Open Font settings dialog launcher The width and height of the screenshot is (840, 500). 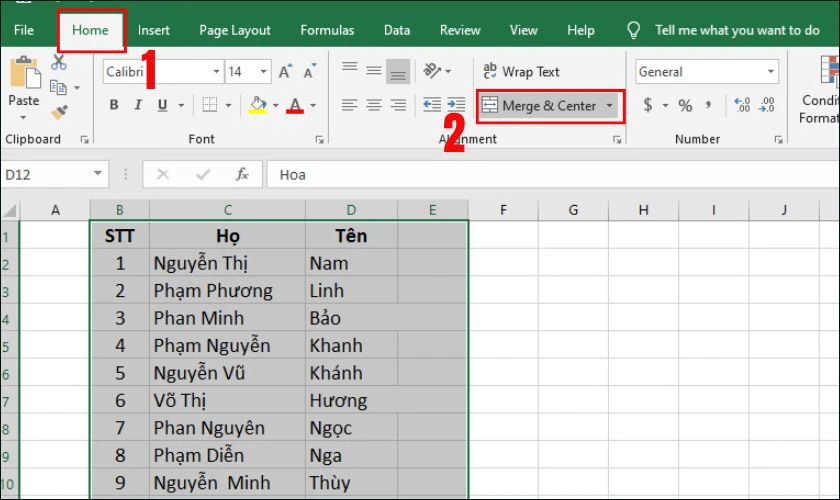(320, 139)
